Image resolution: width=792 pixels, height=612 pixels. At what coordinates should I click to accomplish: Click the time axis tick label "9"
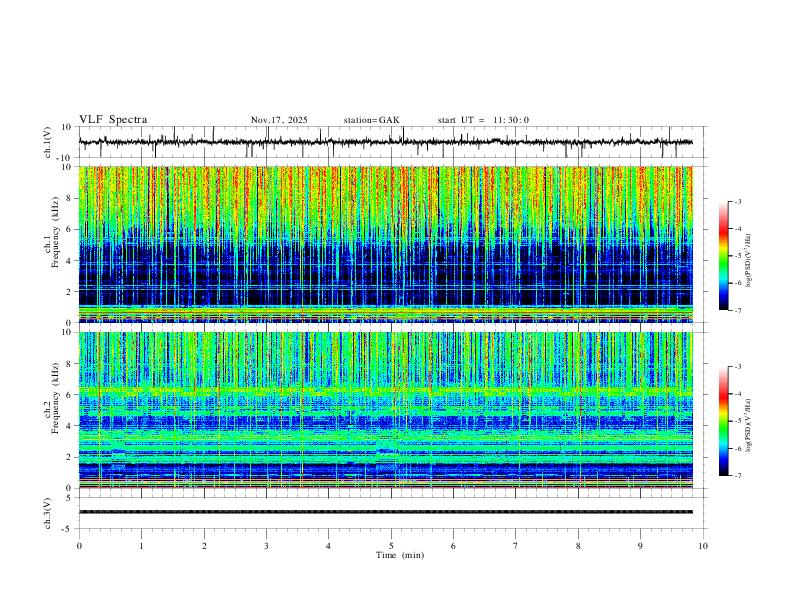coord(640,546)
